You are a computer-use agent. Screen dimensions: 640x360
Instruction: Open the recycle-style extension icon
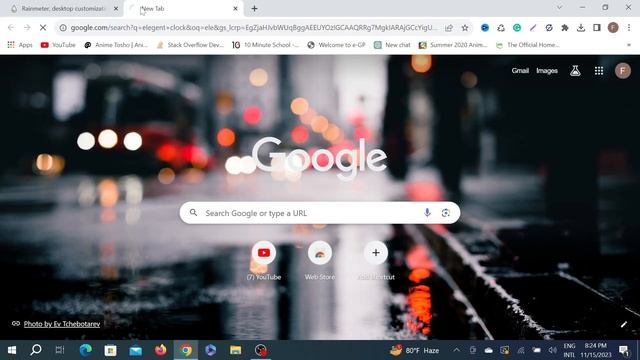(x=501, y=28)
